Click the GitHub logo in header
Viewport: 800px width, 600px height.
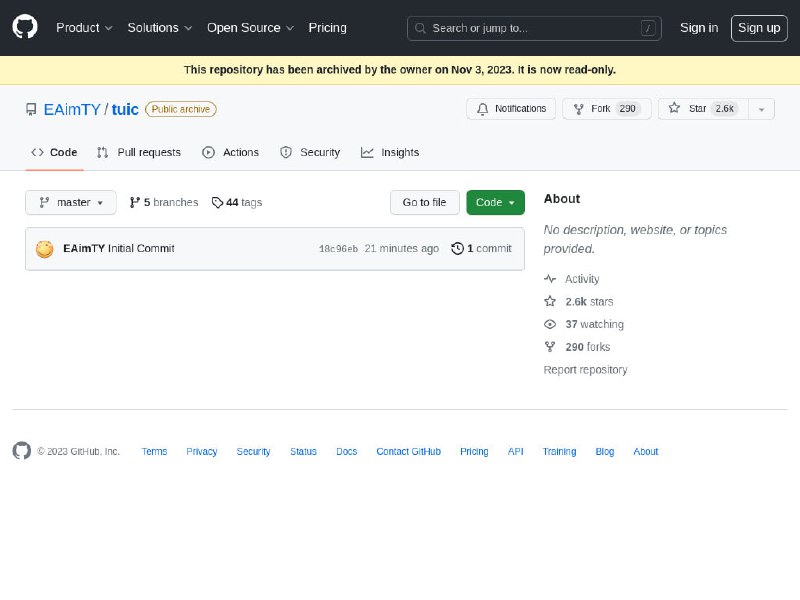[x=25, y=27]
